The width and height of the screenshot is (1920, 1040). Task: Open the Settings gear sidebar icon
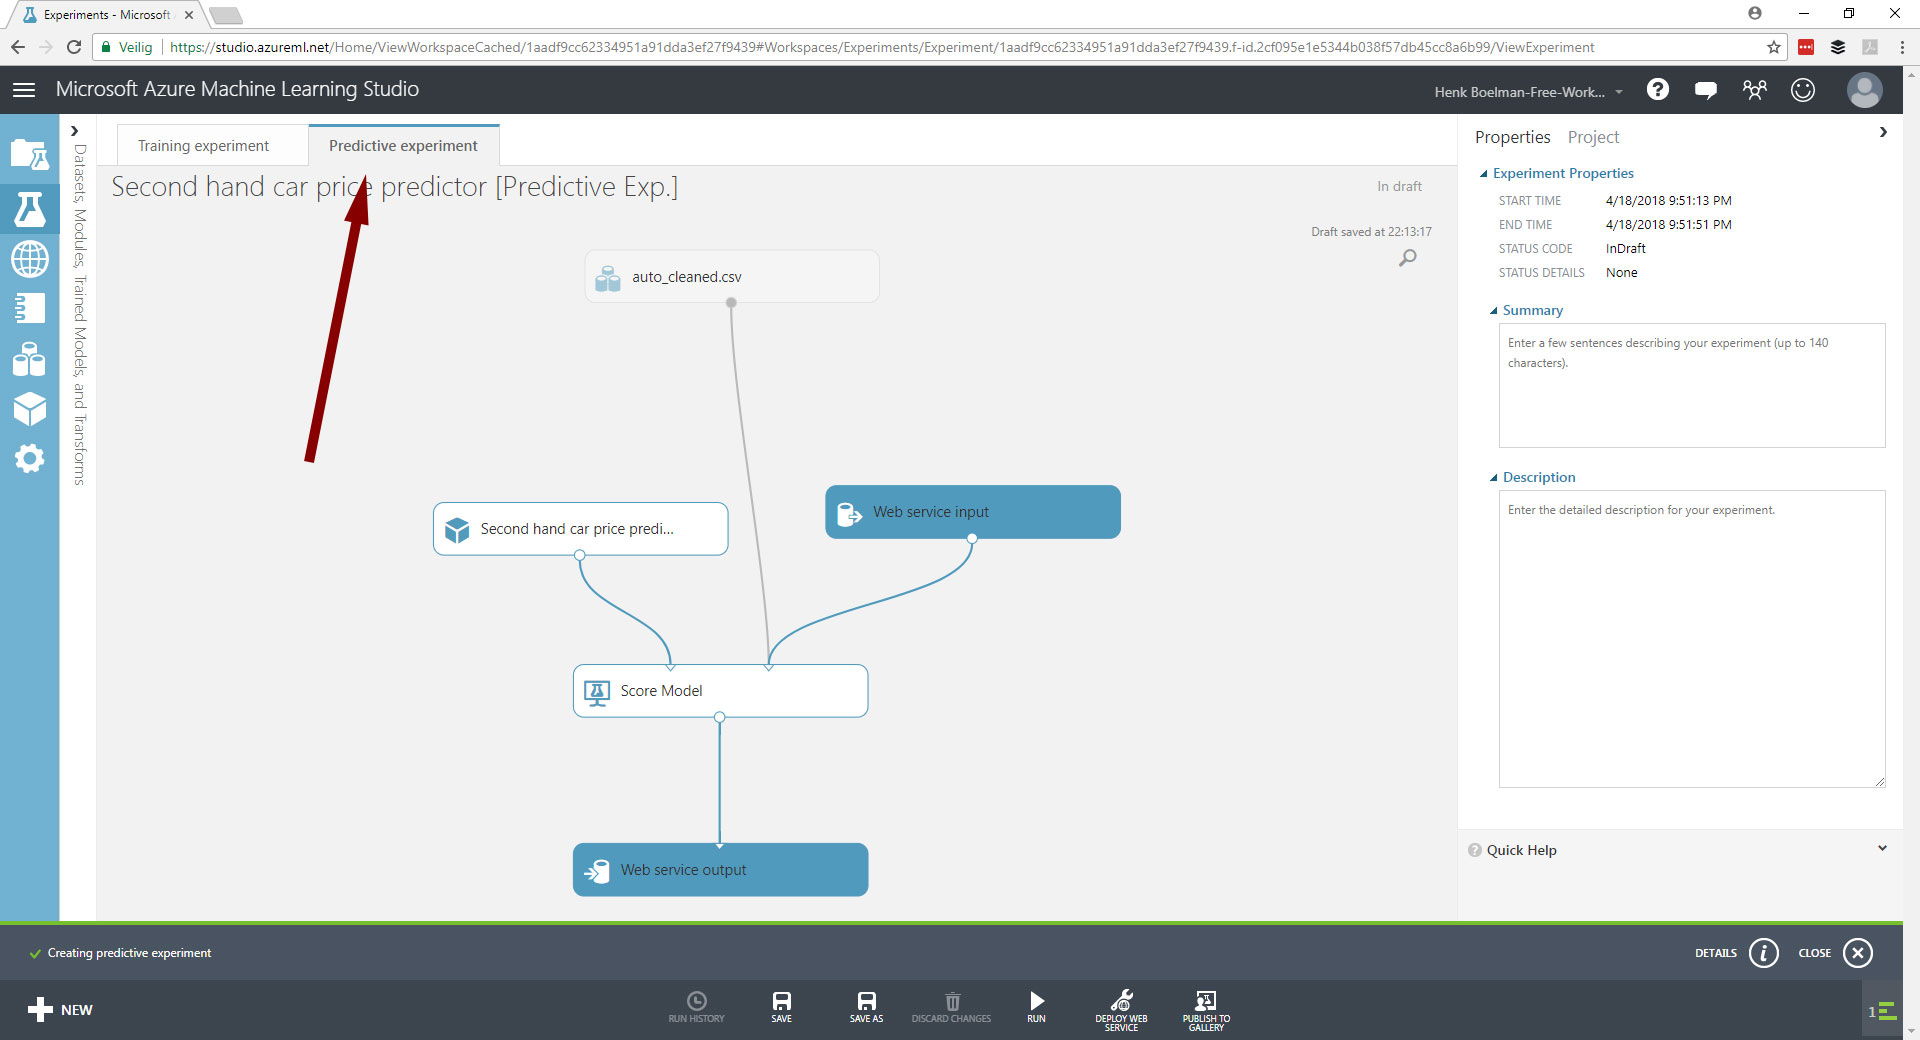(x=29, y=459)
